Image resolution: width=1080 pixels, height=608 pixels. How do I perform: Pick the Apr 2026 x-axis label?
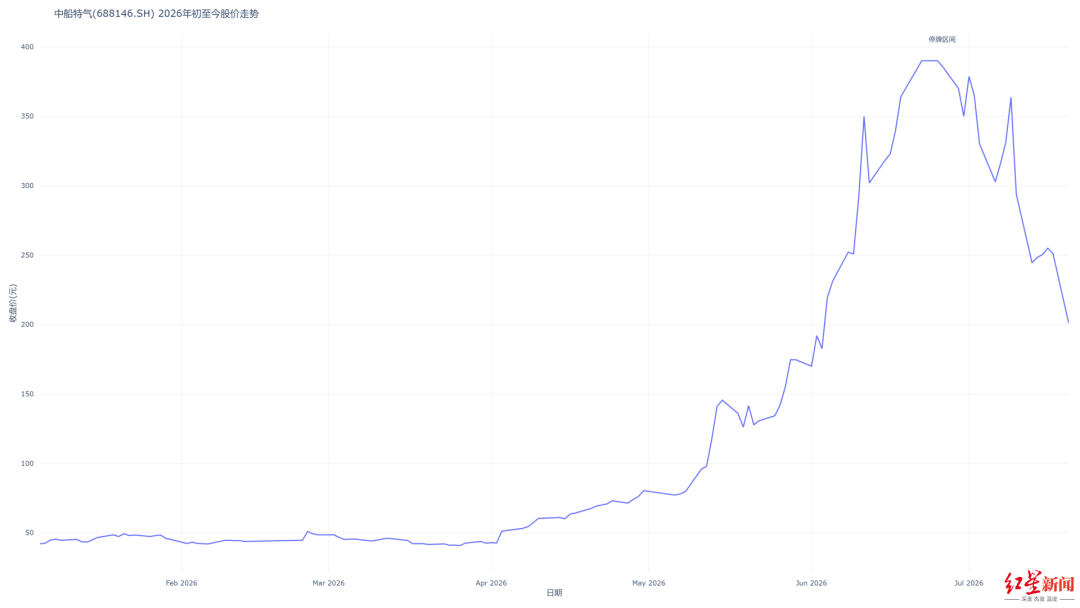point(491,583)
